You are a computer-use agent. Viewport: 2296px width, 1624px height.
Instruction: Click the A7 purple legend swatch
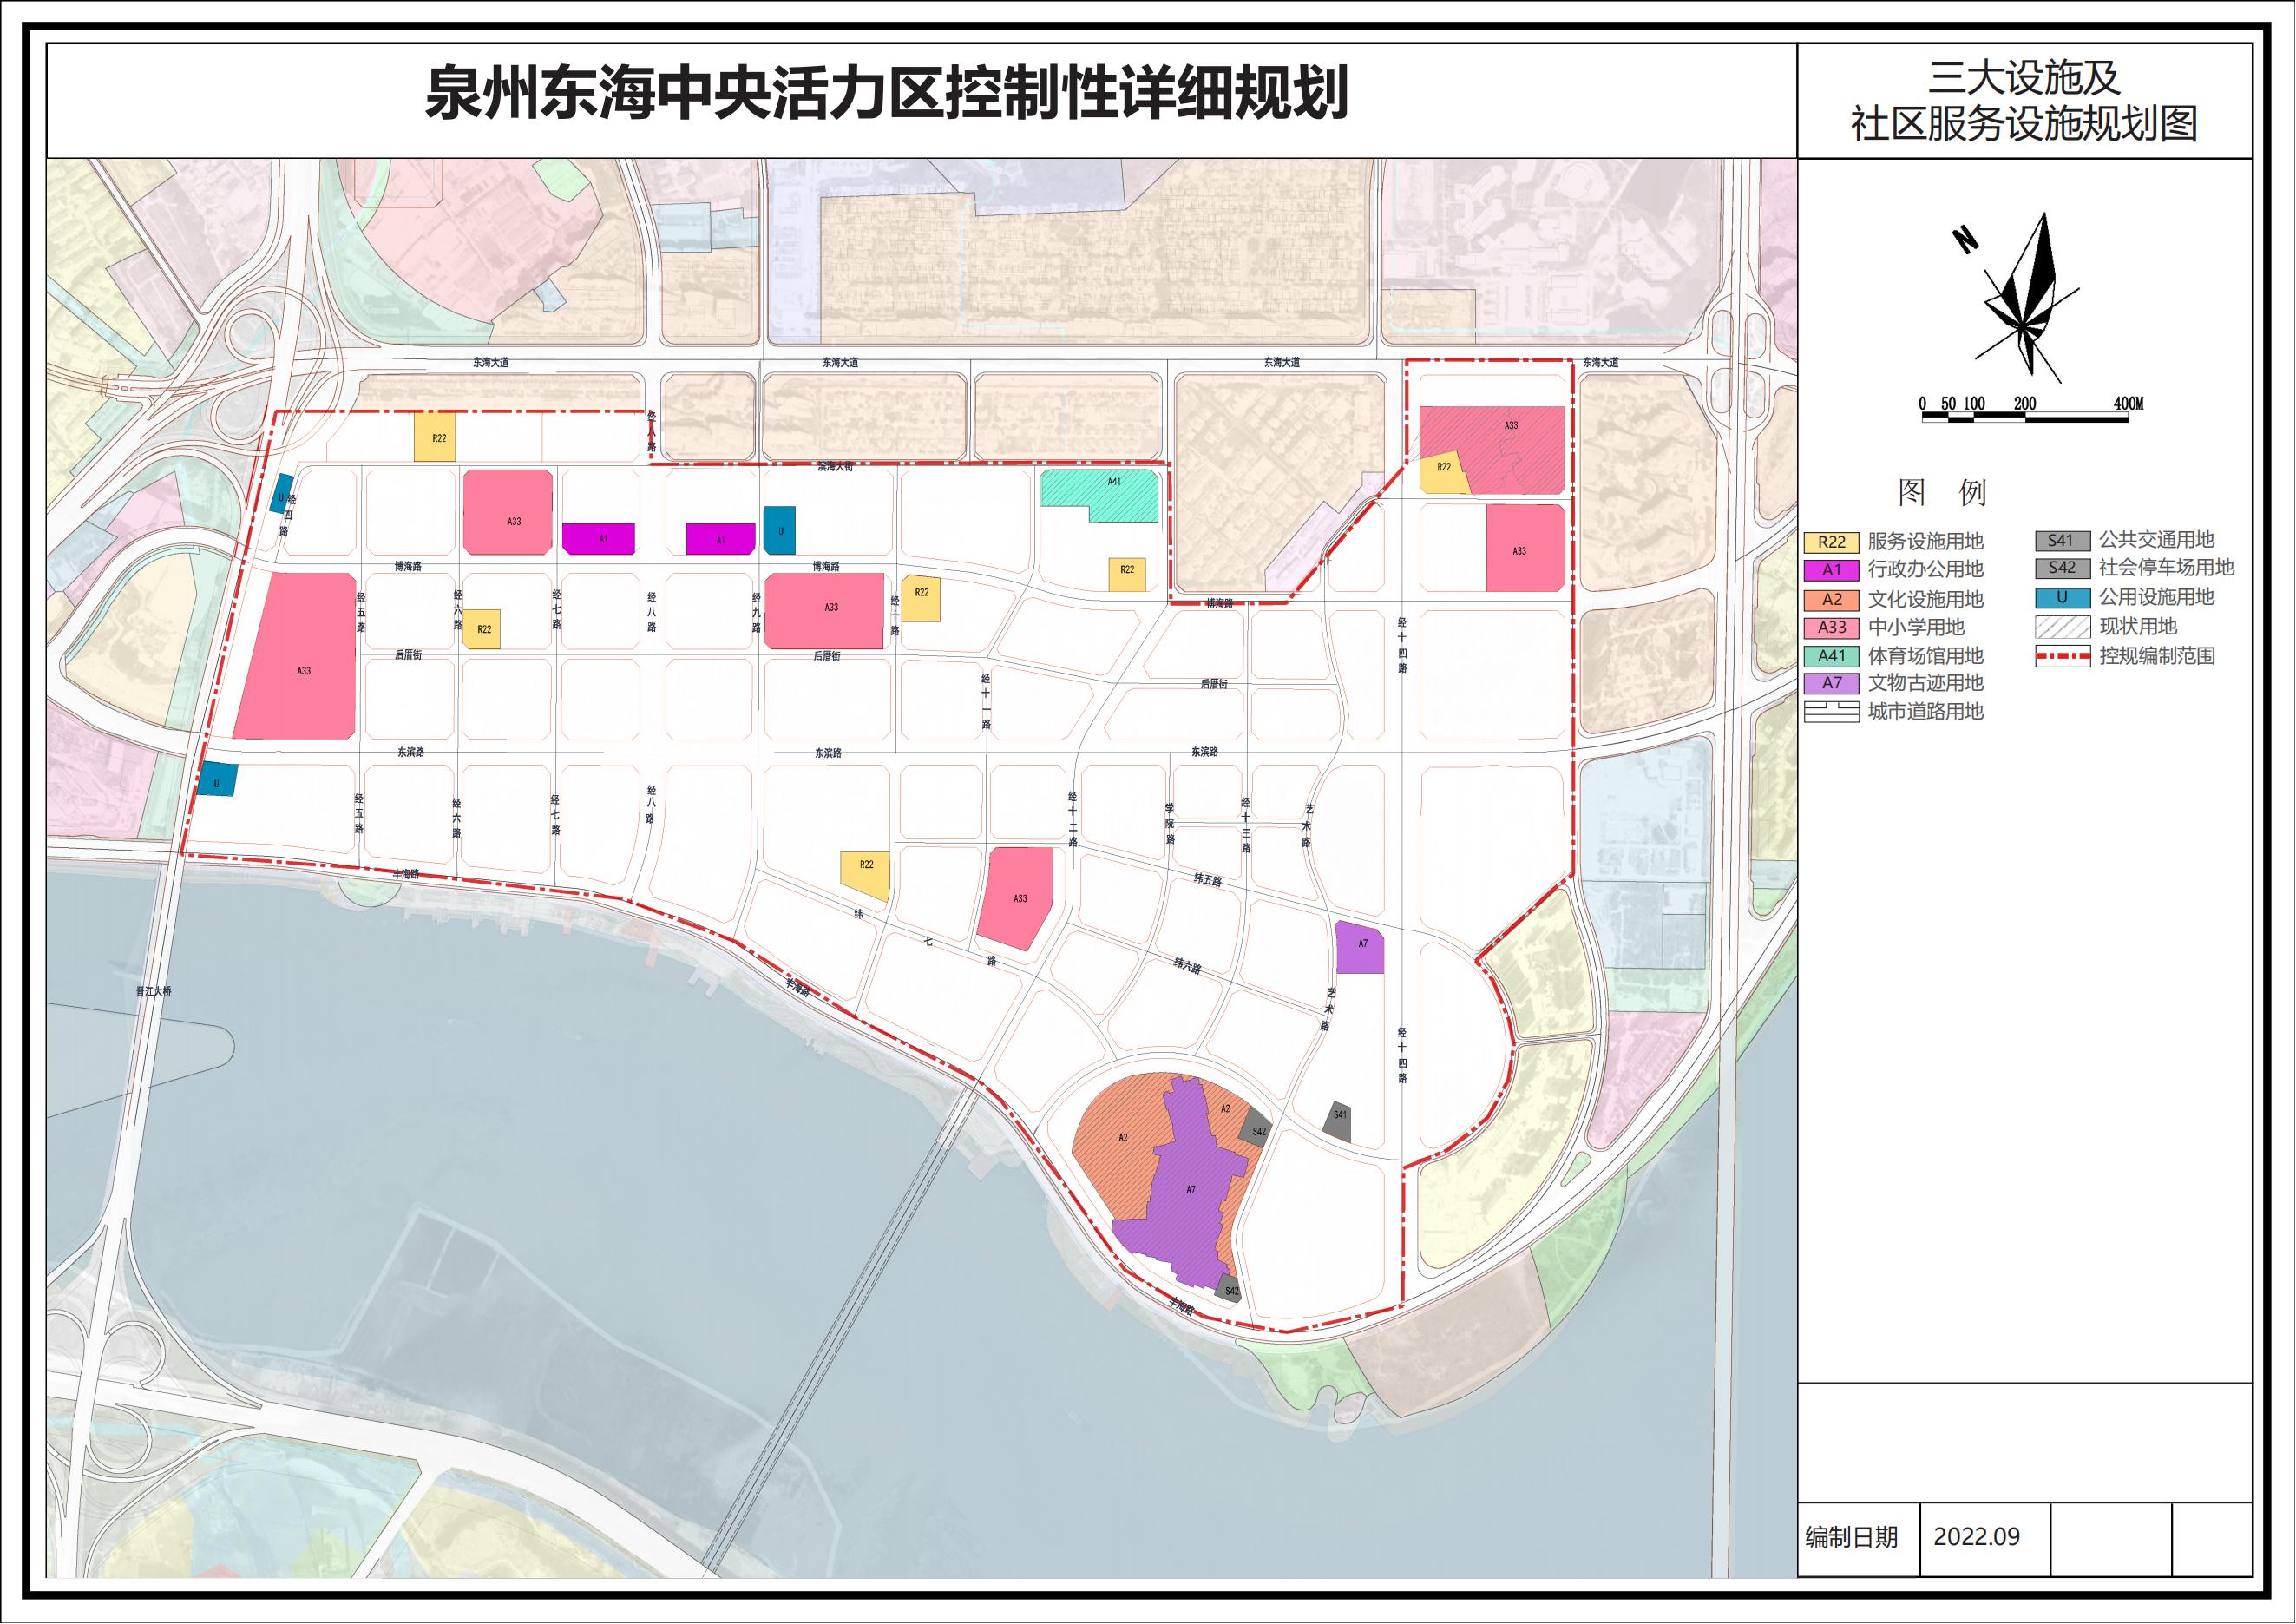click(x=1831, y=683)
